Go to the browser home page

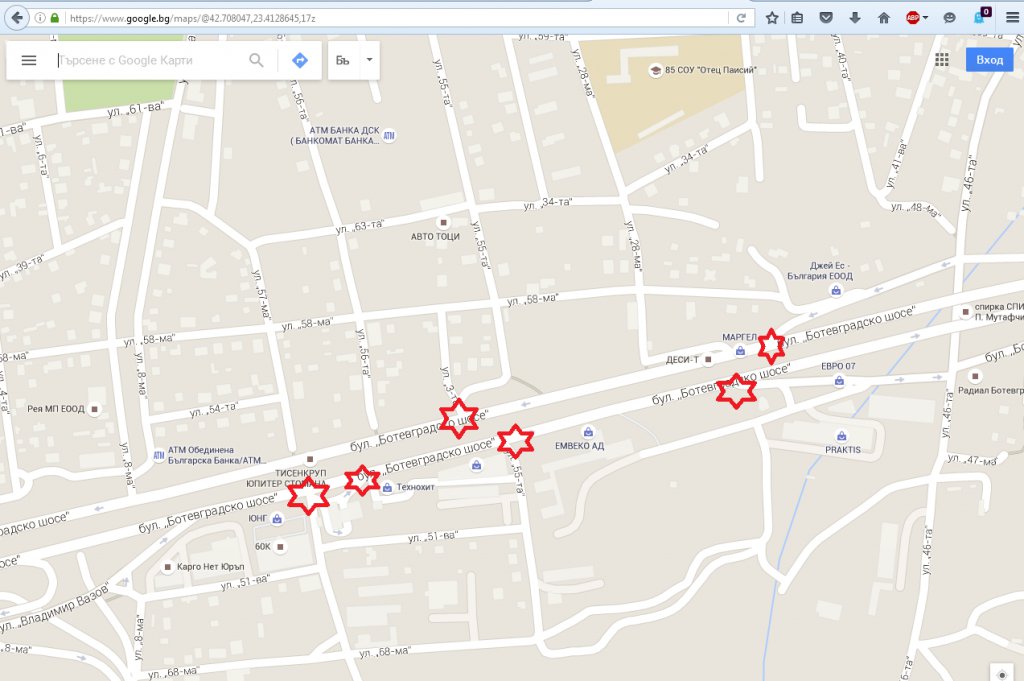[884, 18]
